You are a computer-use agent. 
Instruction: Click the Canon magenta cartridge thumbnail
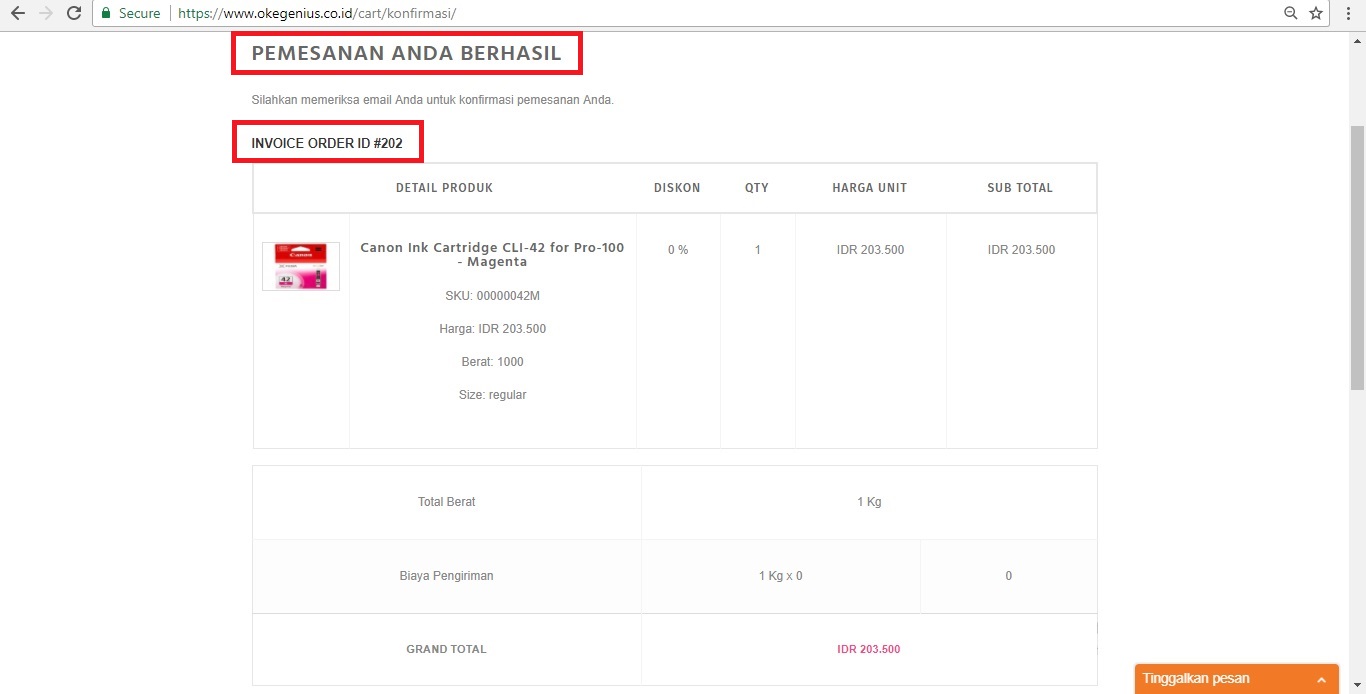click(301, 266)
